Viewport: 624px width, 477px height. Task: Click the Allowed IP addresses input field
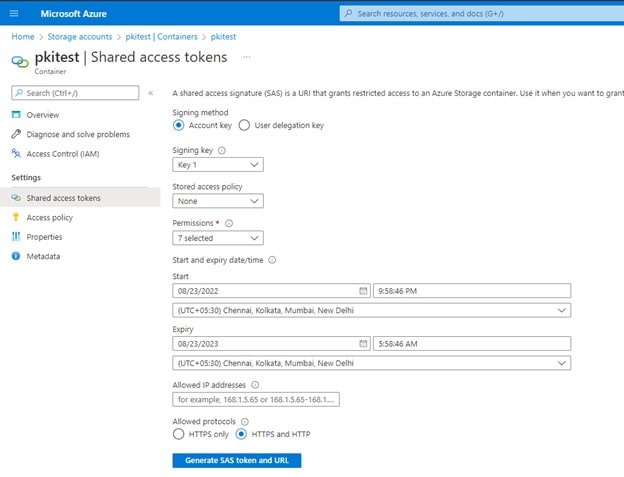(256, 399)
